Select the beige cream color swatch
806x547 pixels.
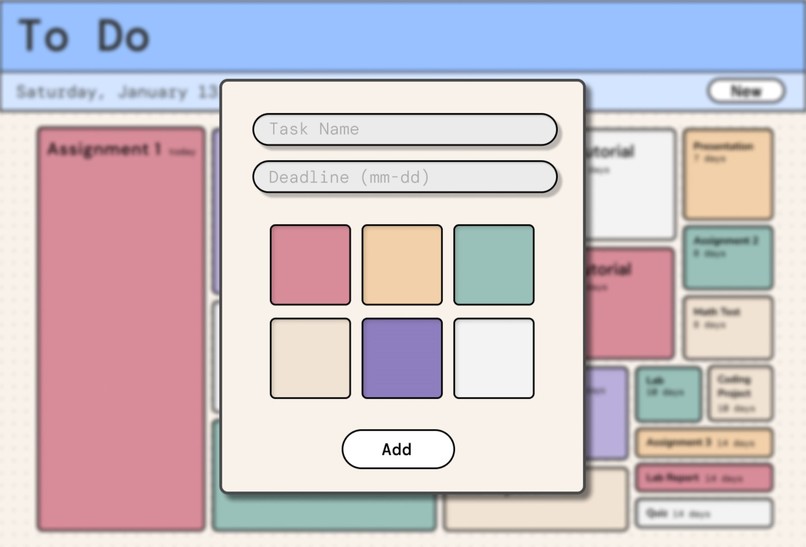pyautogui.click(x=310, y=358)
